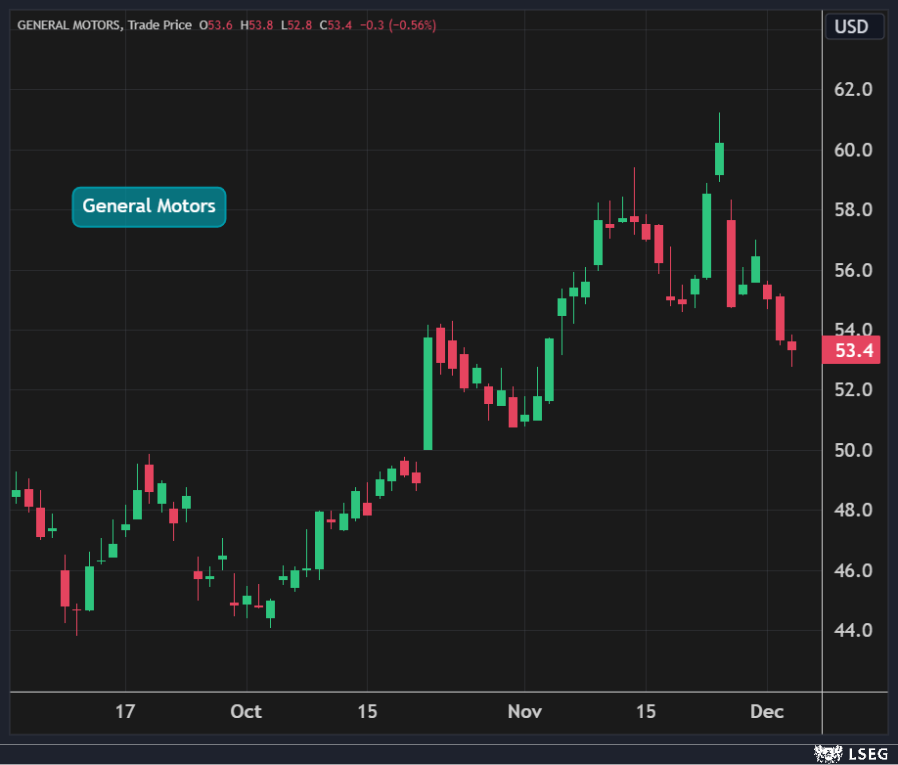Click the Close value C53.4
898x765 pixels.
pyautogui.click(x=335, y=25)
